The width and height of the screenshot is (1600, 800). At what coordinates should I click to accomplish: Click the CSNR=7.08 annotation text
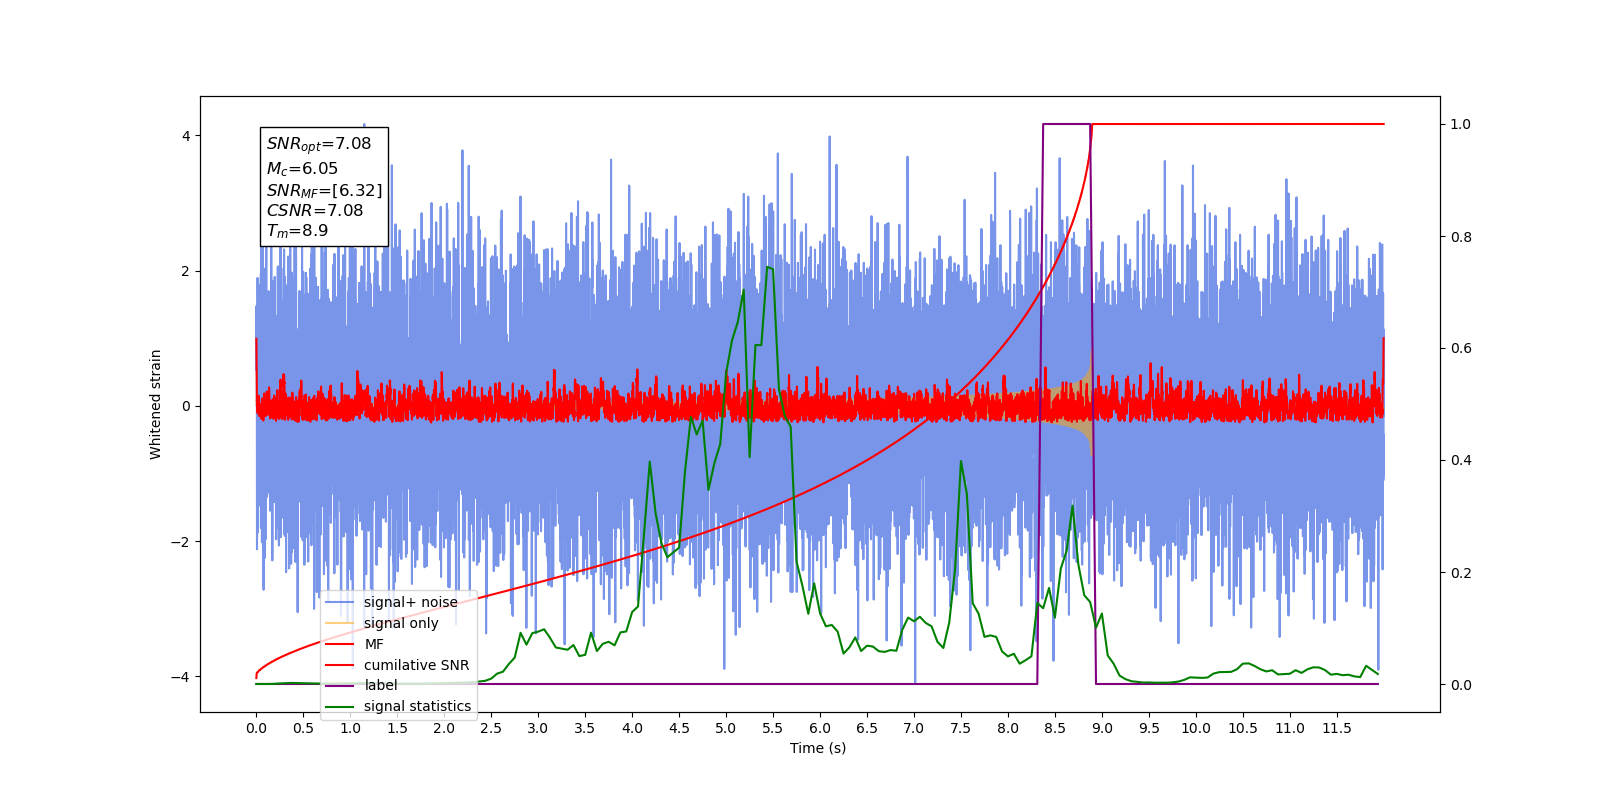point(315,210)
